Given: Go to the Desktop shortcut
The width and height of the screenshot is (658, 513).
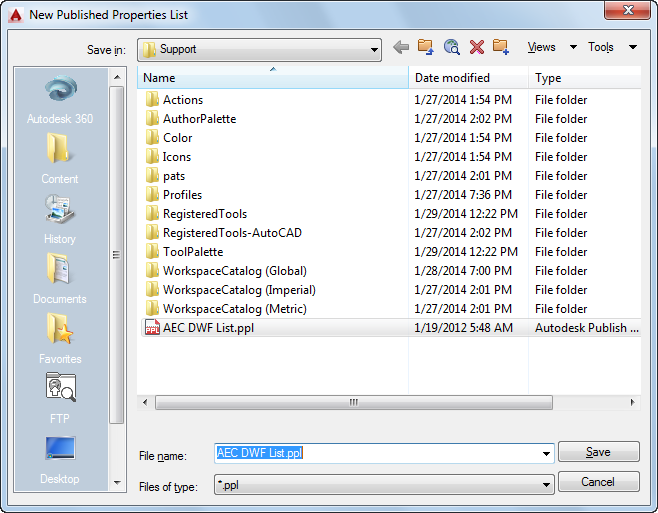Looking at the screenshot, I should pyautogui.click(x=60, y=460).
